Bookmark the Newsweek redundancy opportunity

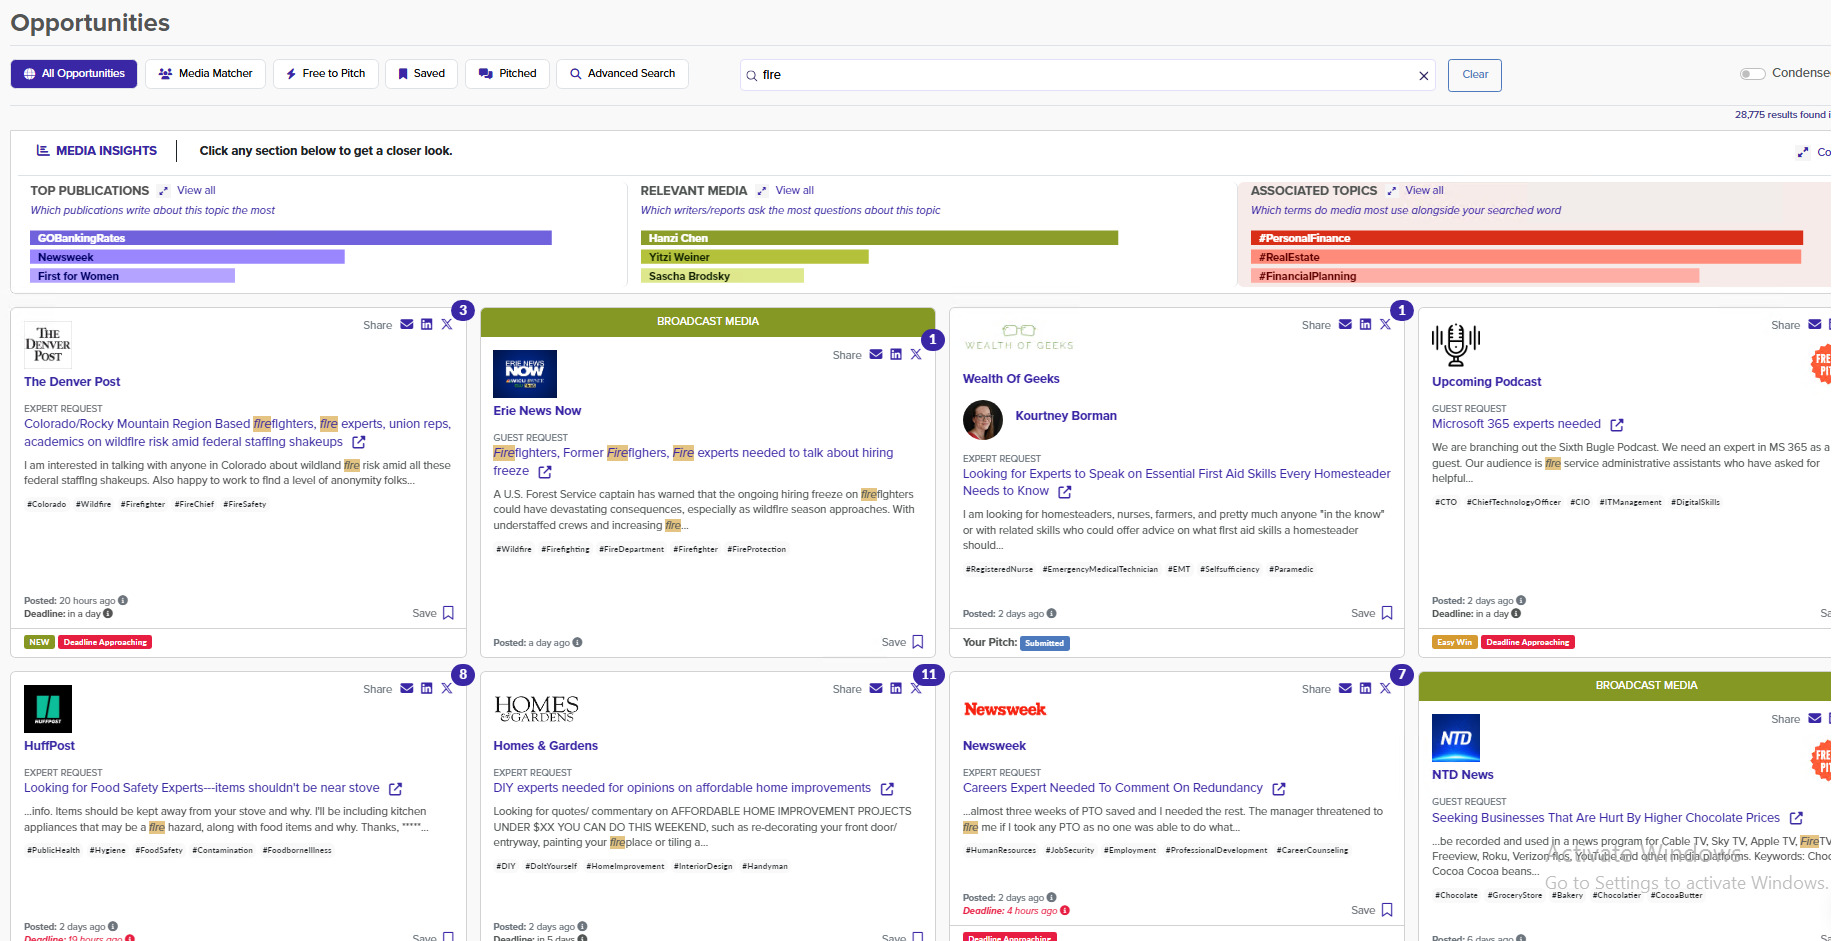click(x=1387, y=910)
